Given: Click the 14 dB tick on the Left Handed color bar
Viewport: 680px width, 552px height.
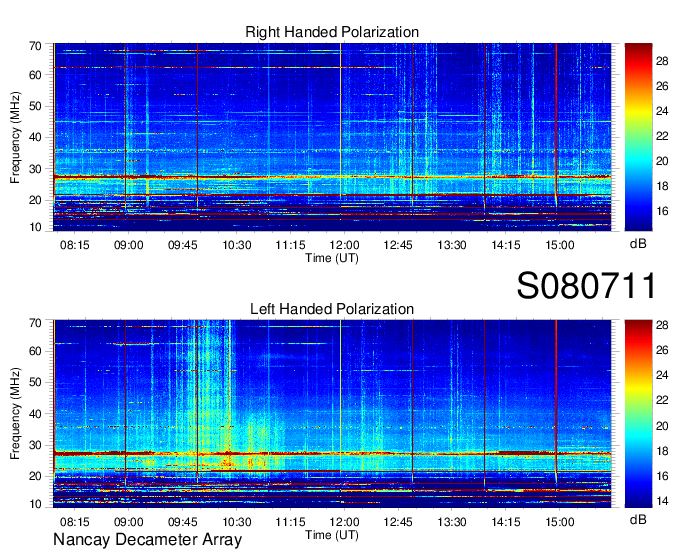Looking at the screenshot, I should tap(662, 501).
